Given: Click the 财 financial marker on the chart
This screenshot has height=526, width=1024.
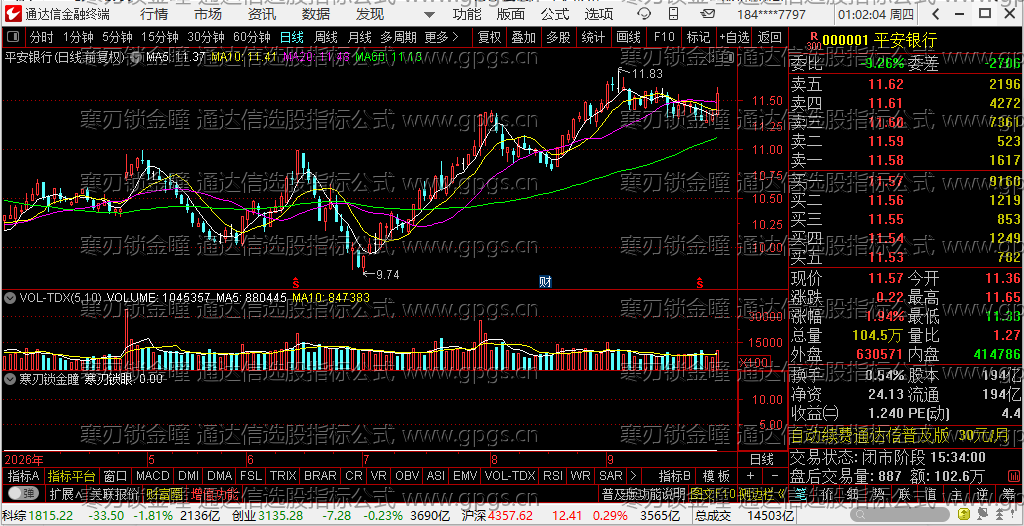Looking at the screenshot, I should pos(546,282).
